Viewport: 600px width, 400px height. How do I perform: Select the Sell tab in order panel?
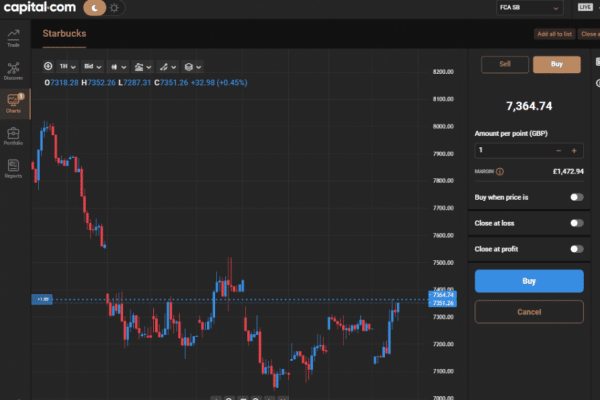point(505,64)
